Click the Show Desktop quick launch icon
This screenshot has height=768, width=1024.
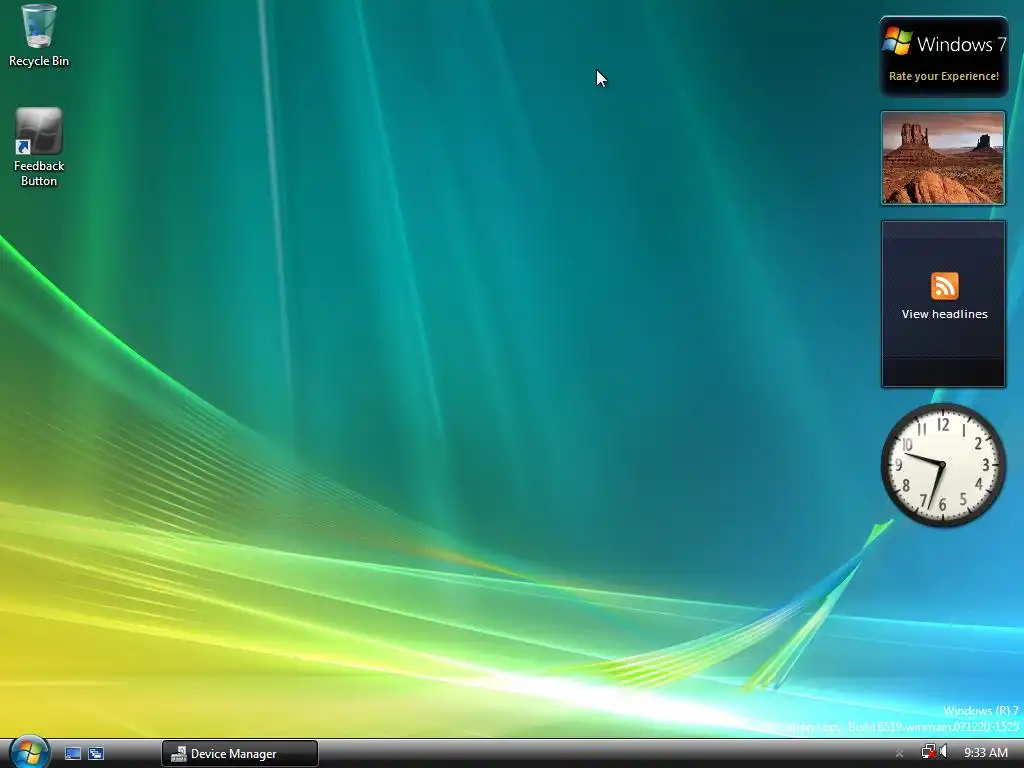point(72,754)
